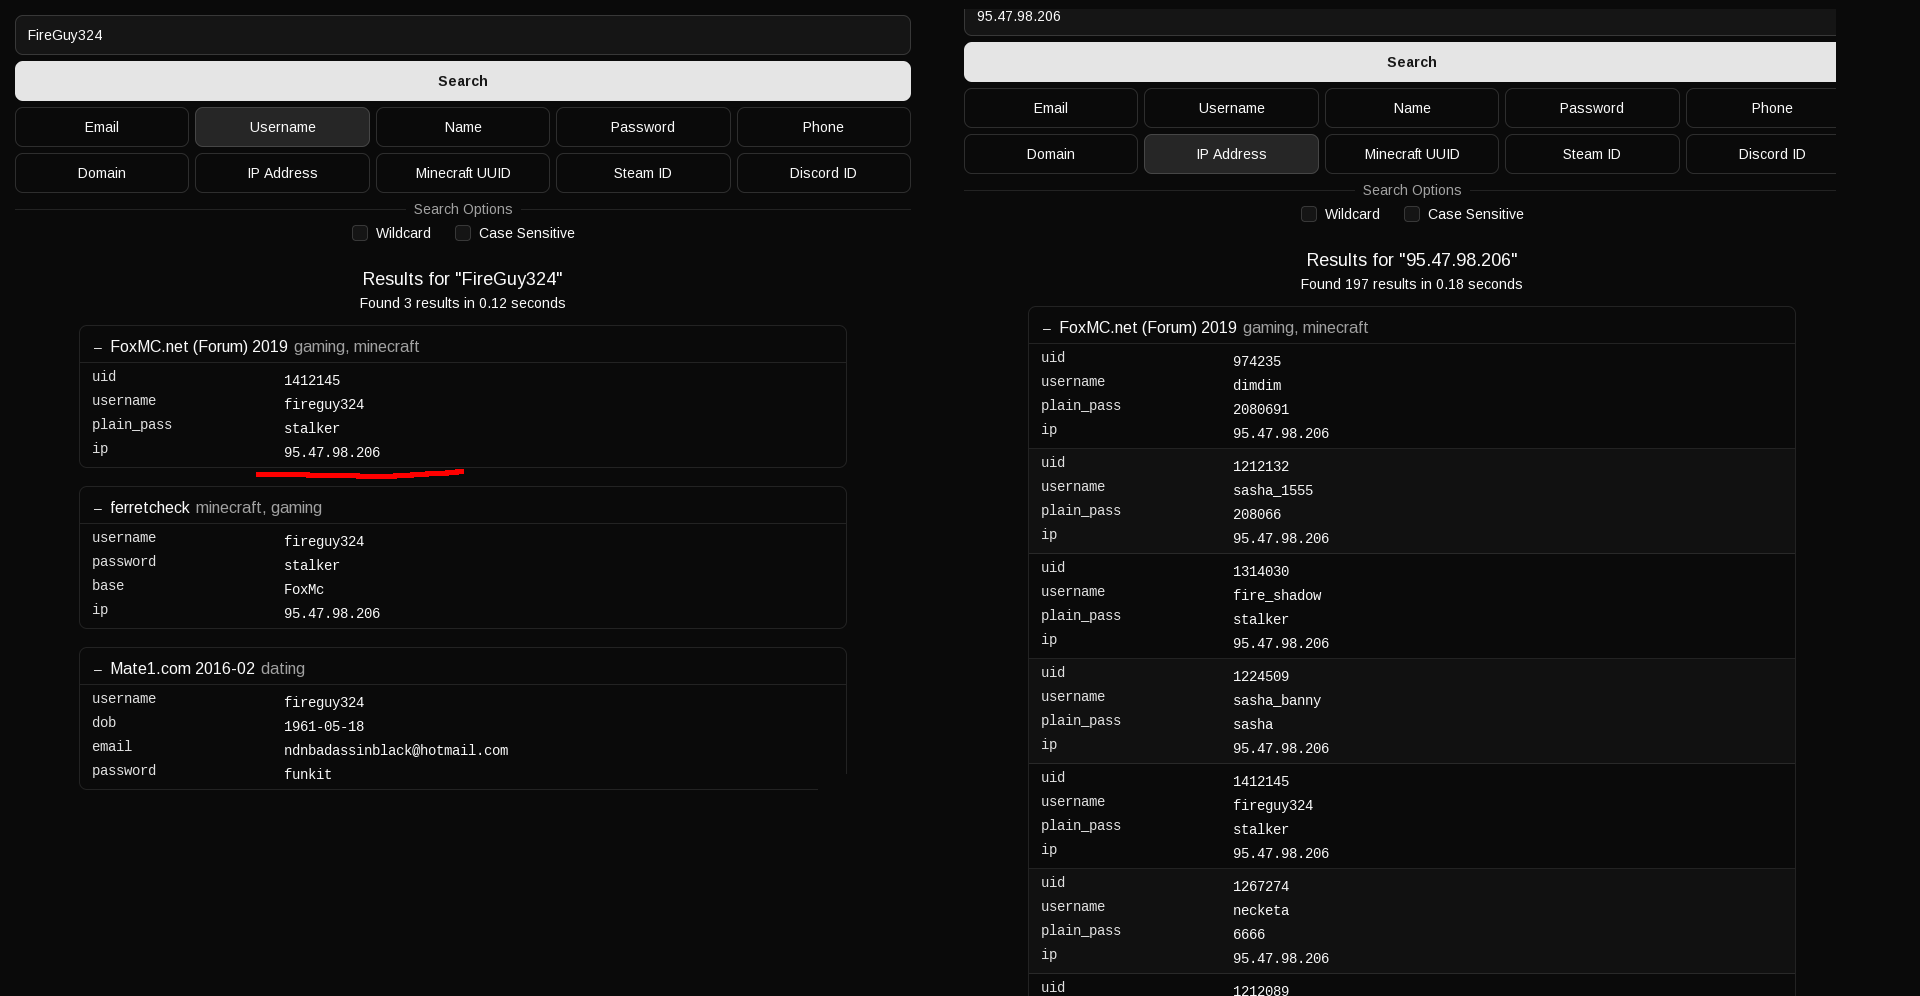Collapse FoxMC.net (Forum) 2019 result in right panel
The height and width of the screenshot is (996, 1920).
(x=1047, y=328)
